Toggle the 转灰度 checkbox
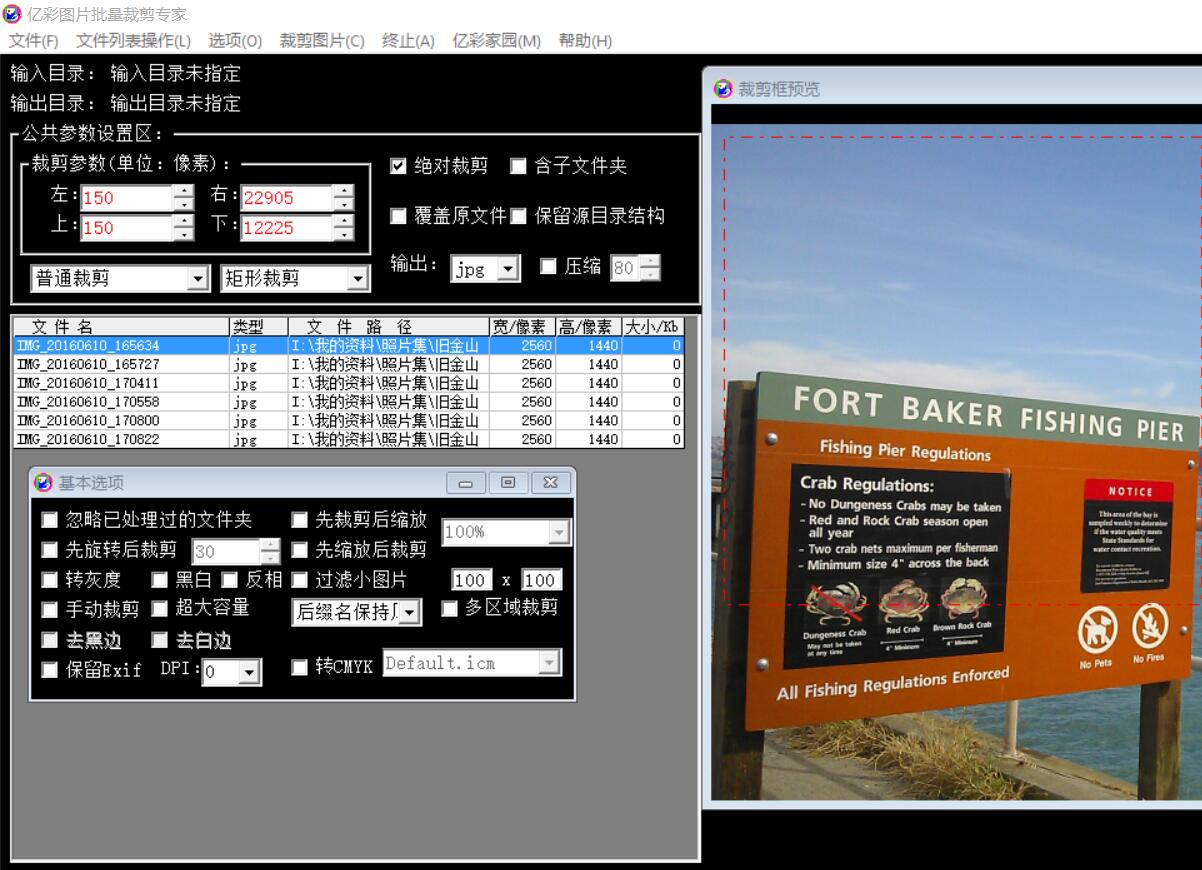Viewport: 1202px width, 870px height. pos(49,580)
